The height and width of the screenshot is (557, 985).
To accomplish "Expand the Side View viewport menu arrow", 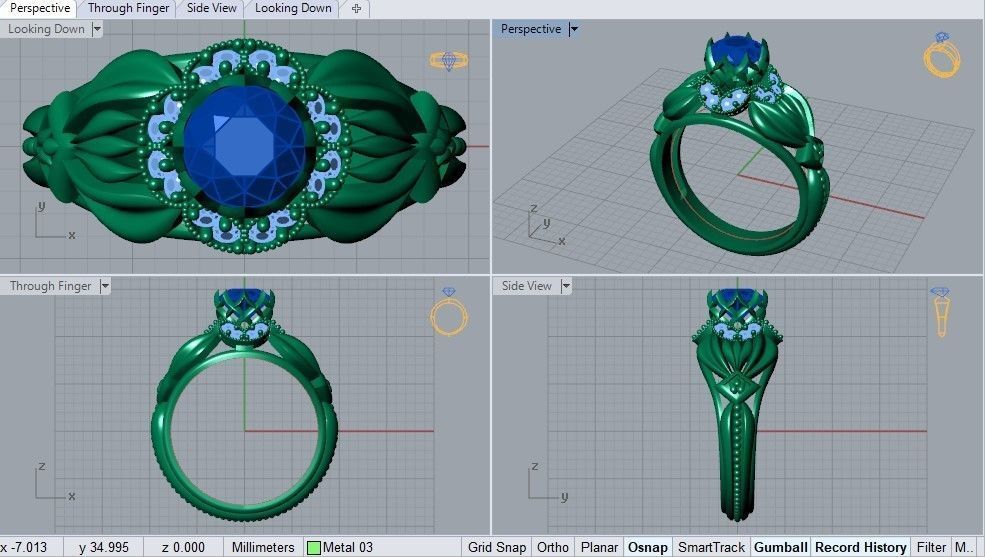I will [x=566, y=286].
